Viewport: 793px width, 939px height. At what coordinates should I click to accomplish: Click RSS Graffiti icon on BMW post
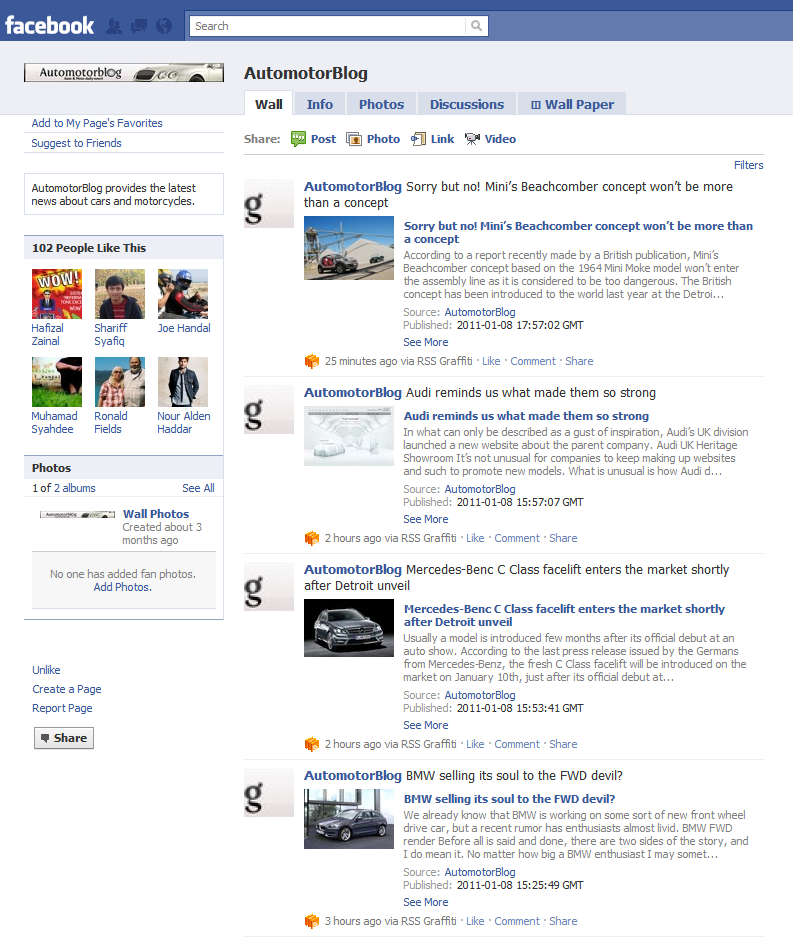312,922
